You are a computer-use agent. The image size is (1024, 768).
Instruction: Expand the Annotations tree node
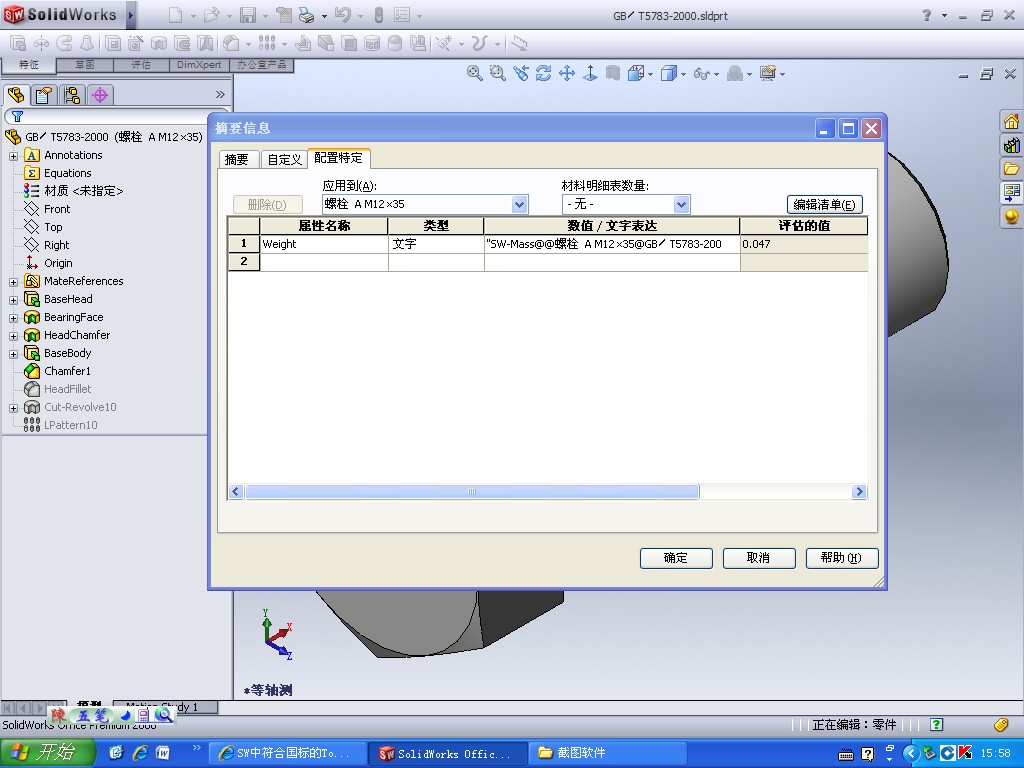pos(13,156)
